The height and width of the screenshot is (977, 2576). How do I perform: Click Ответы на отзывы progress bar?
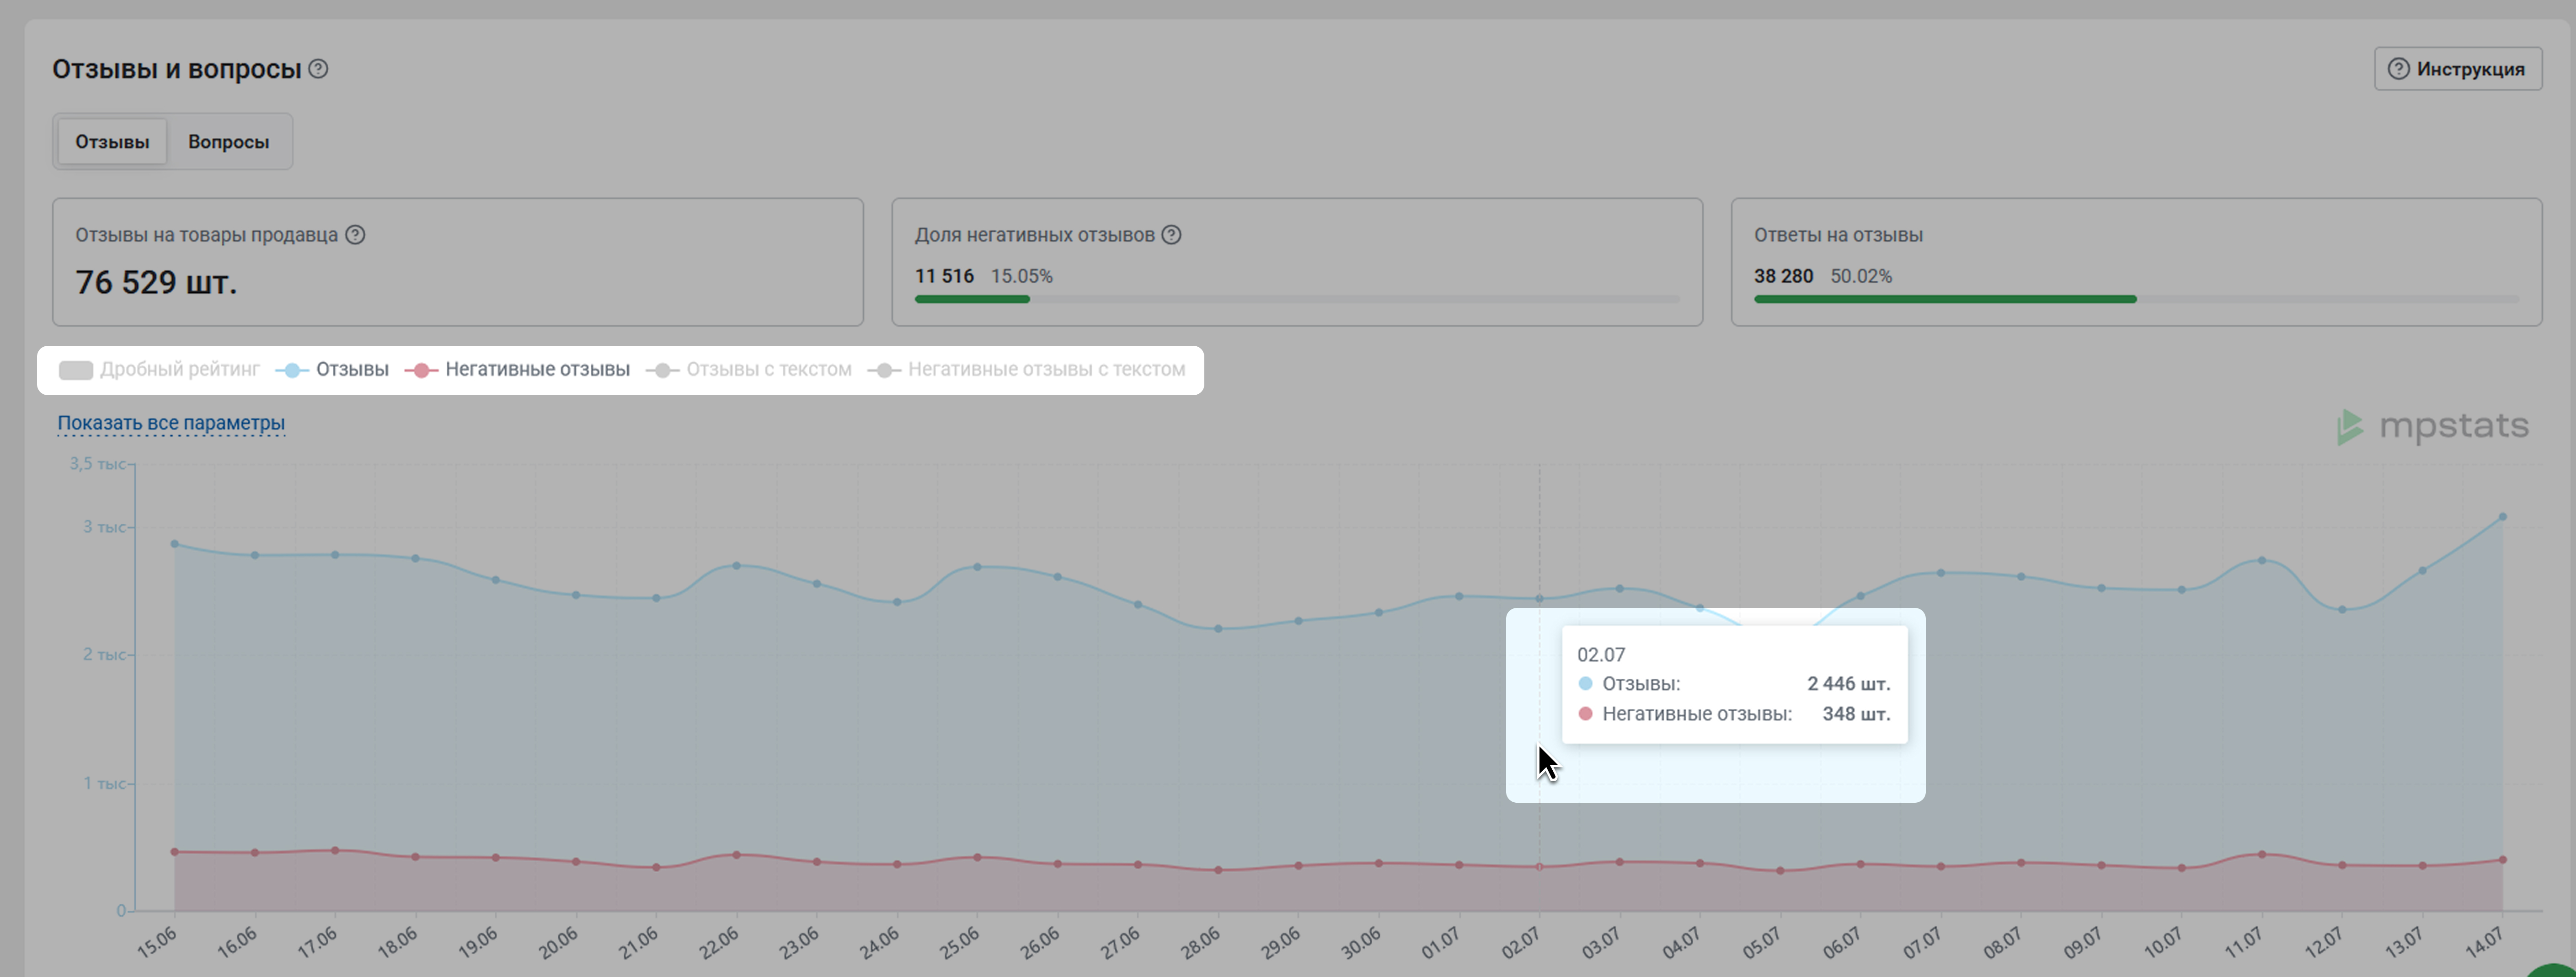click(2136, 299)
